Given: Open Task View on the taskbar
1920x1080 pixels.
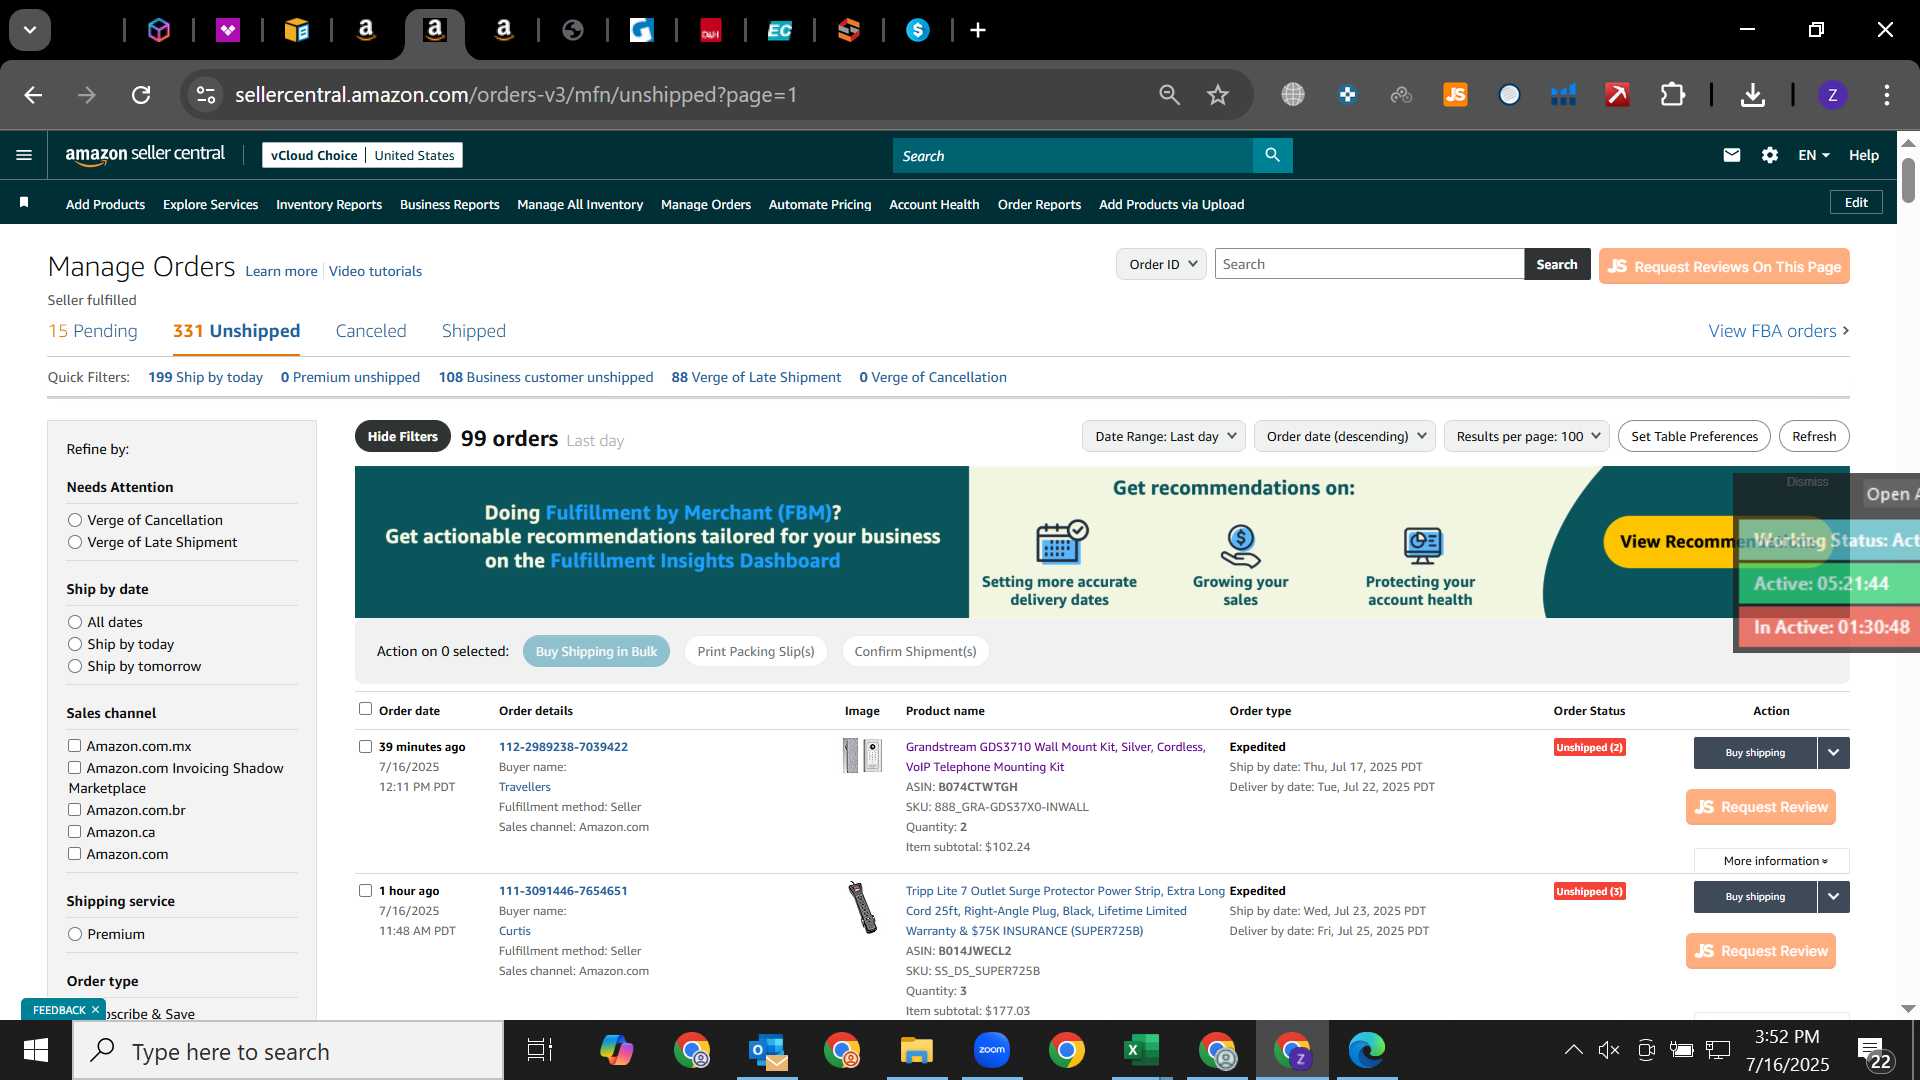Looking at the screenshot, I should 540,1050.
